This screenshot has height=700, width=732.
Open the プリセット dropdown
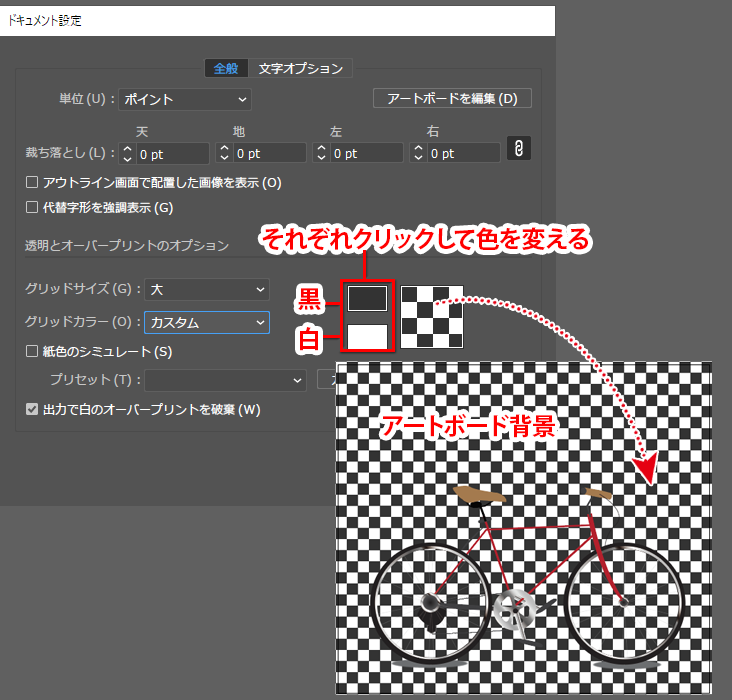pyautogui.click(x=225, y=380)
